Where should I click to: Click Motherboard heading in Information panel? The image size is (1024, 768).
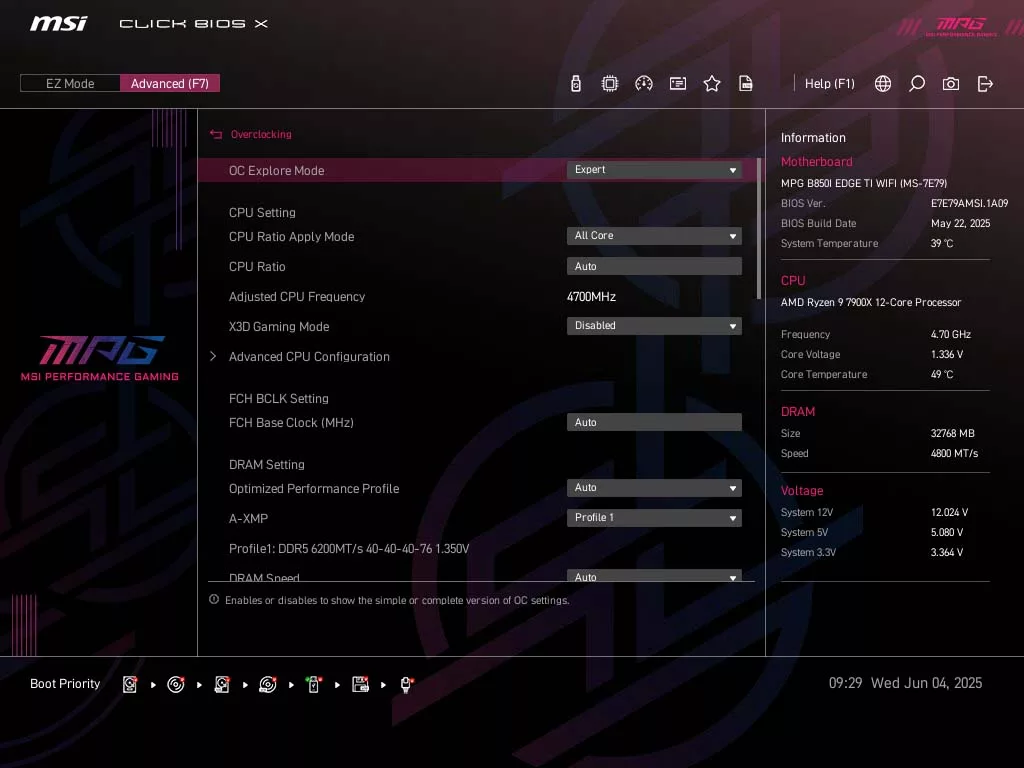[816, 161]
